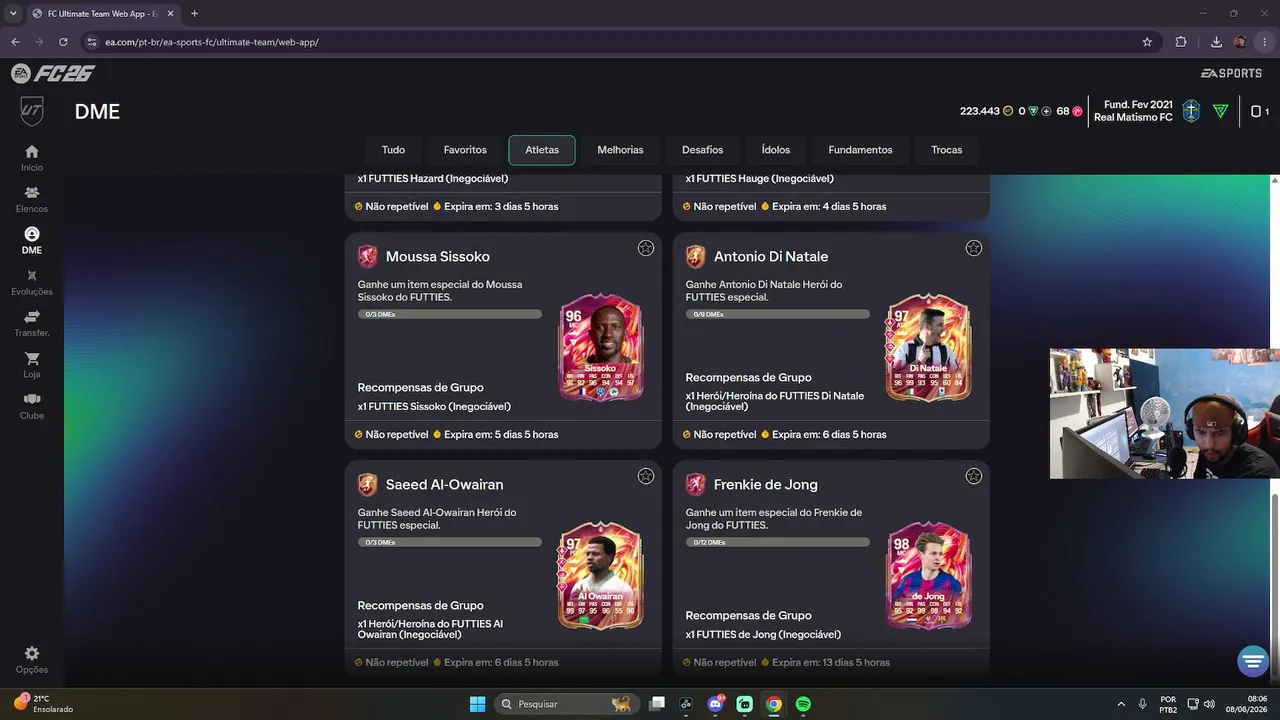1280x720 pixels.
Task: Open Clube in the sidebar
Action: click(32, 405)
